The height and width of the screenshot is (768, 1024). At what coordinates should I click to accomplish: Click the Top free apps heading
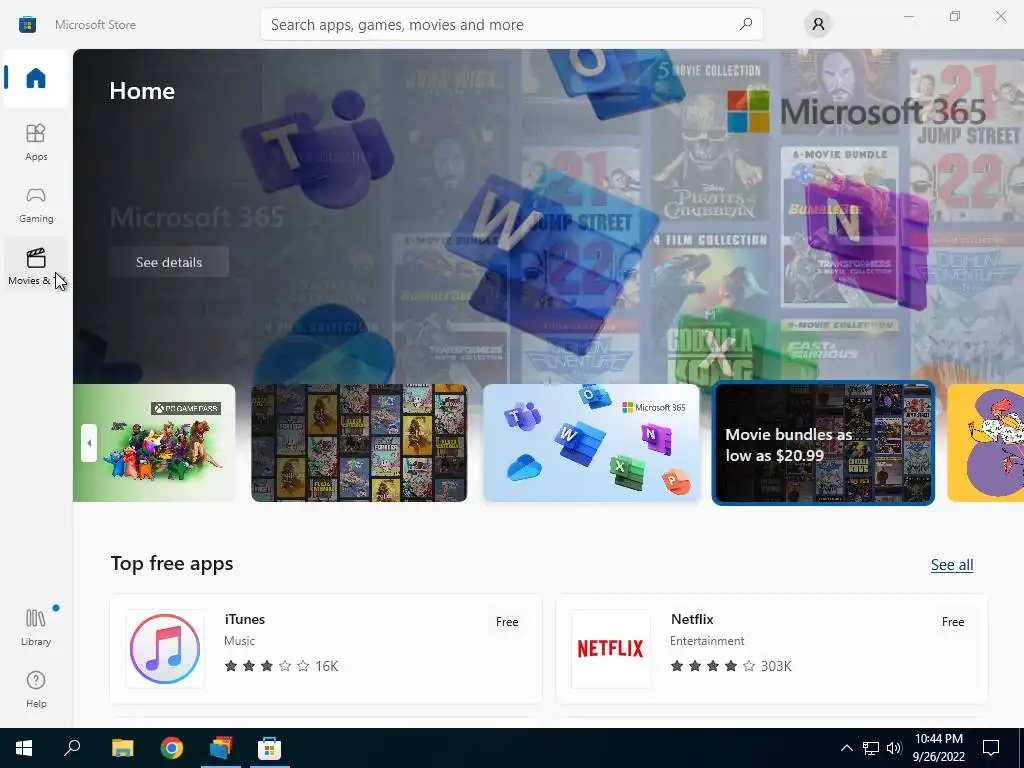(172, 563)
